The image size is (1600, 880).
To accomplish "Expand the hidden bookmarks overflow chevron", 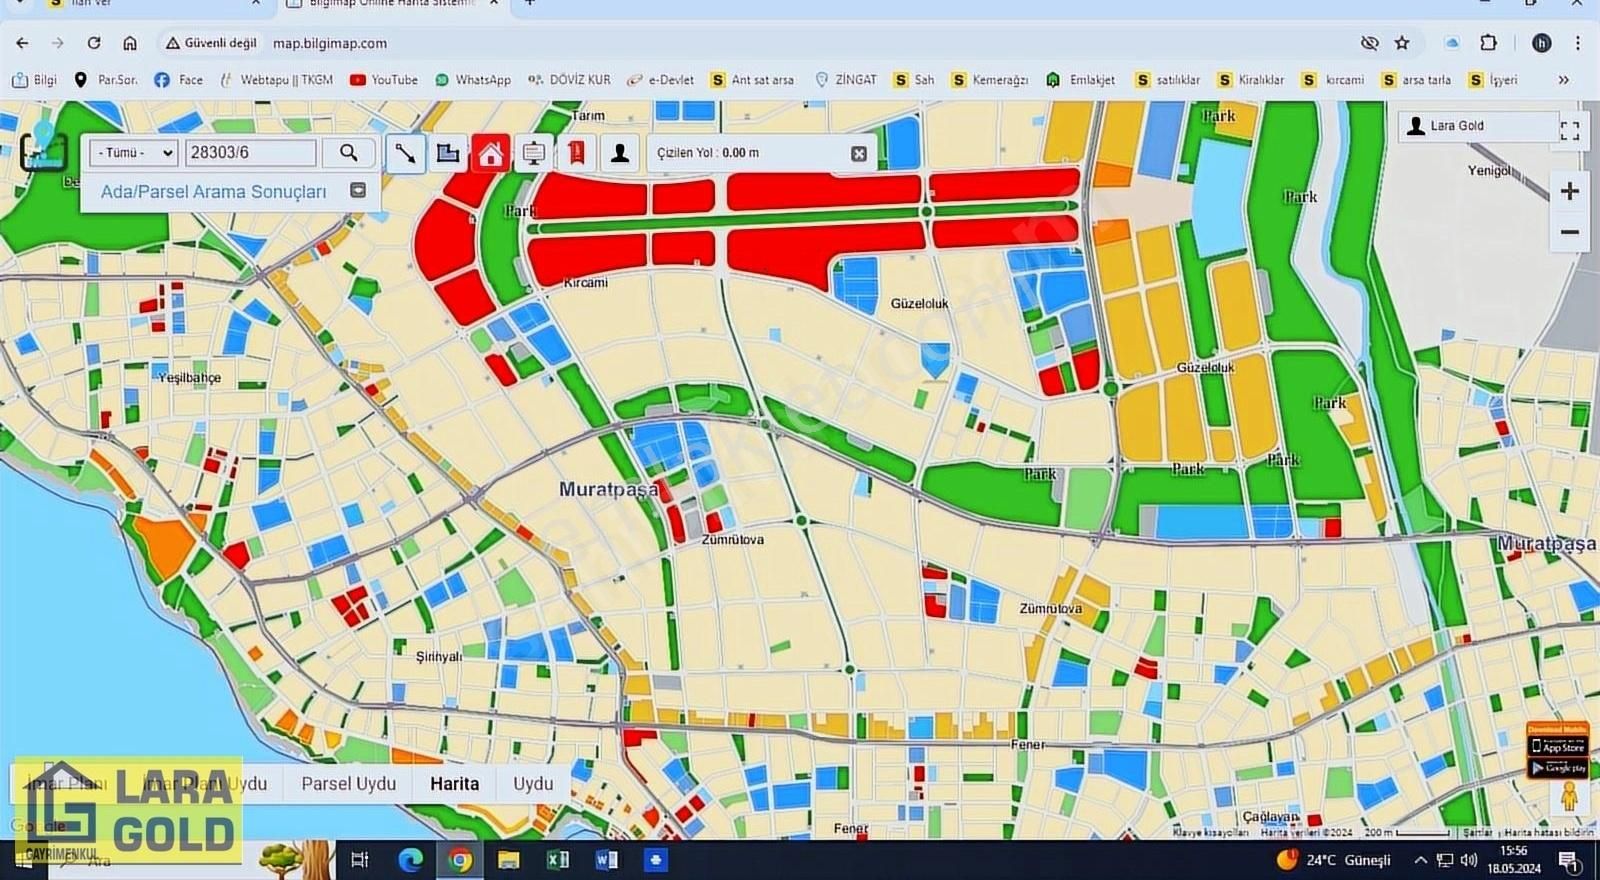I will (x=1563, y=80).
